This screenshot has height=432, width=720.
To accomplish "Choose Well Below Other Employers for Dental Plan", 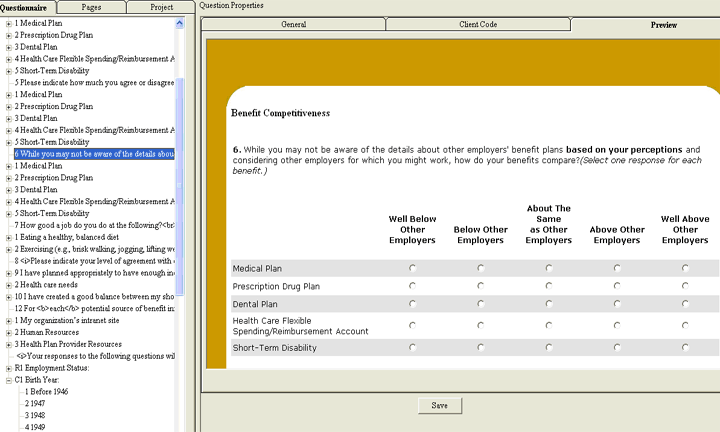I will [412, 303].
